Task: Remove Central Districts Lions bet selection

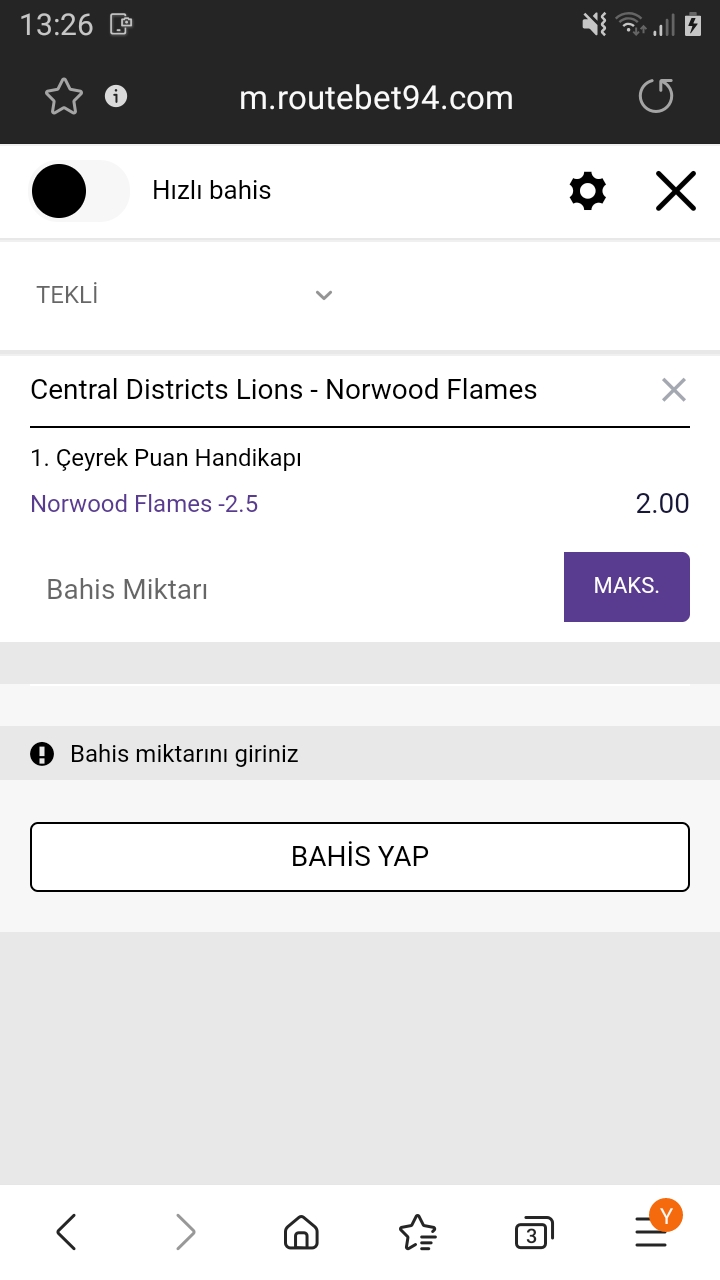Action: pos(674,390)
